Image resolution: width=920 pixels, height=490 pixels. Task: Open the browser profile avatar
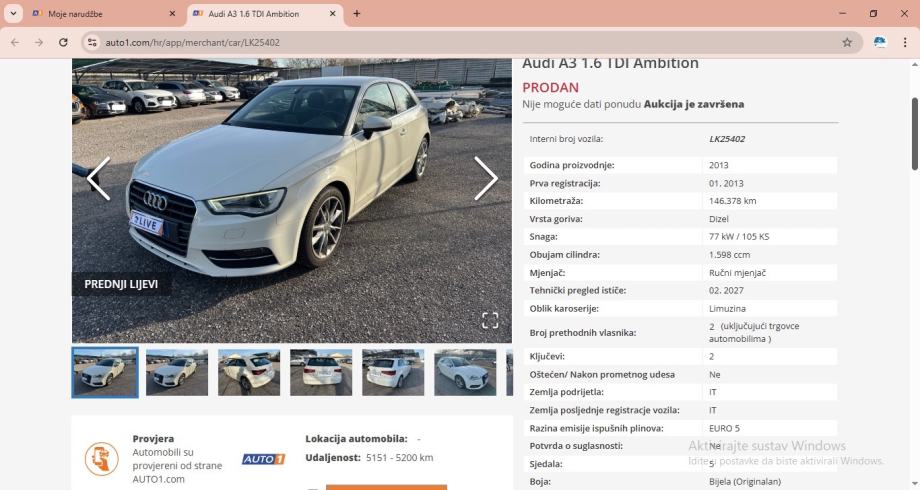880,42
